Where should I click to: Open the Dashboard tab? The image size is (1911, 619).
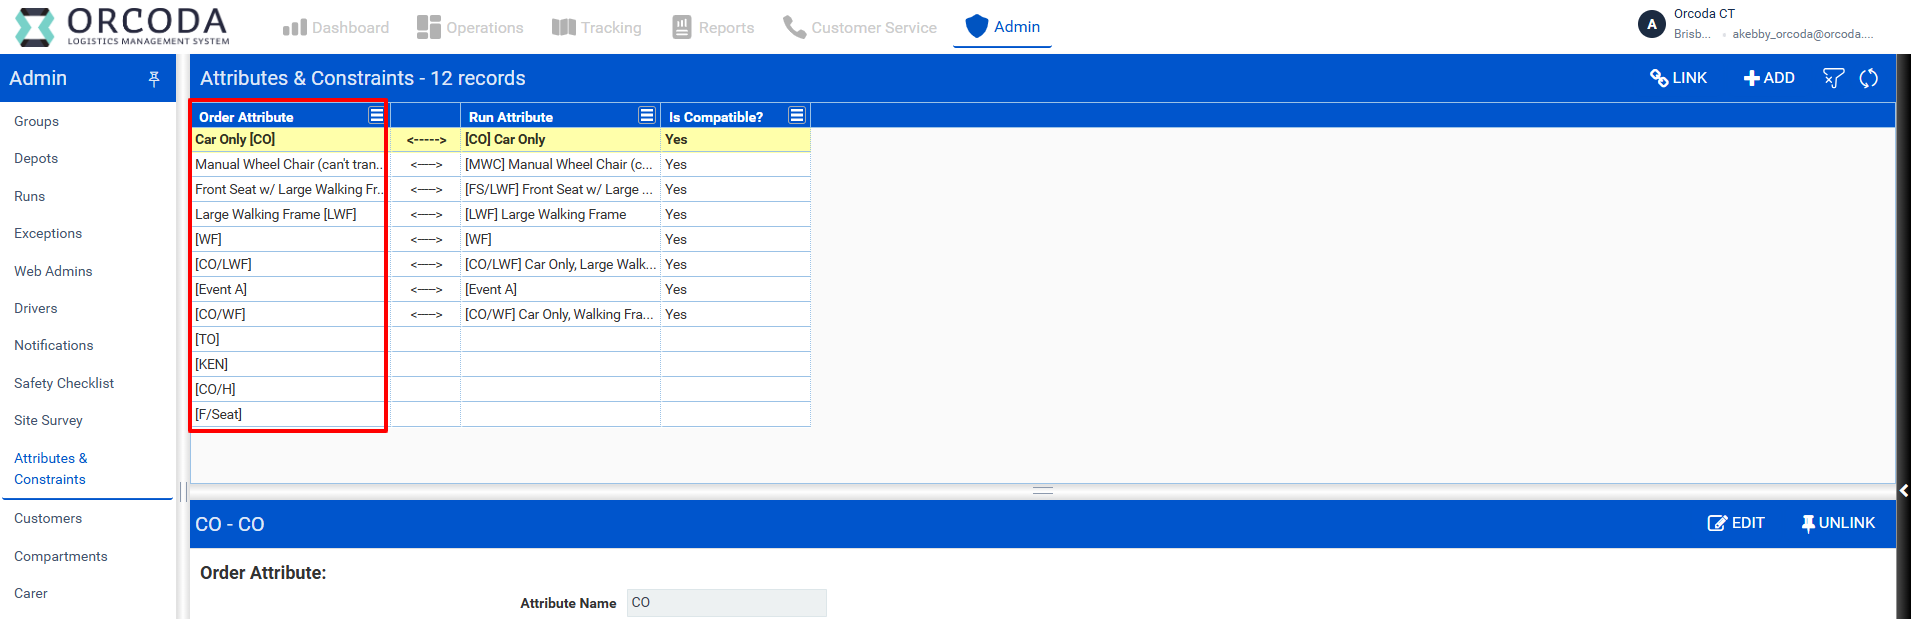tap(336, 28)
